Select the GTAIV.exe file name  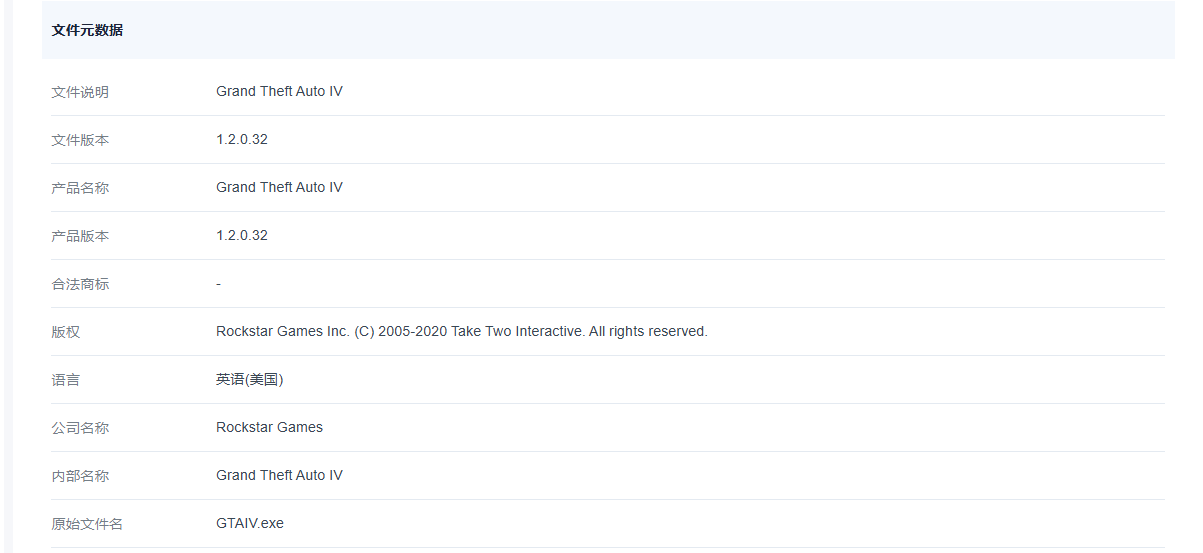pos(250,523)
